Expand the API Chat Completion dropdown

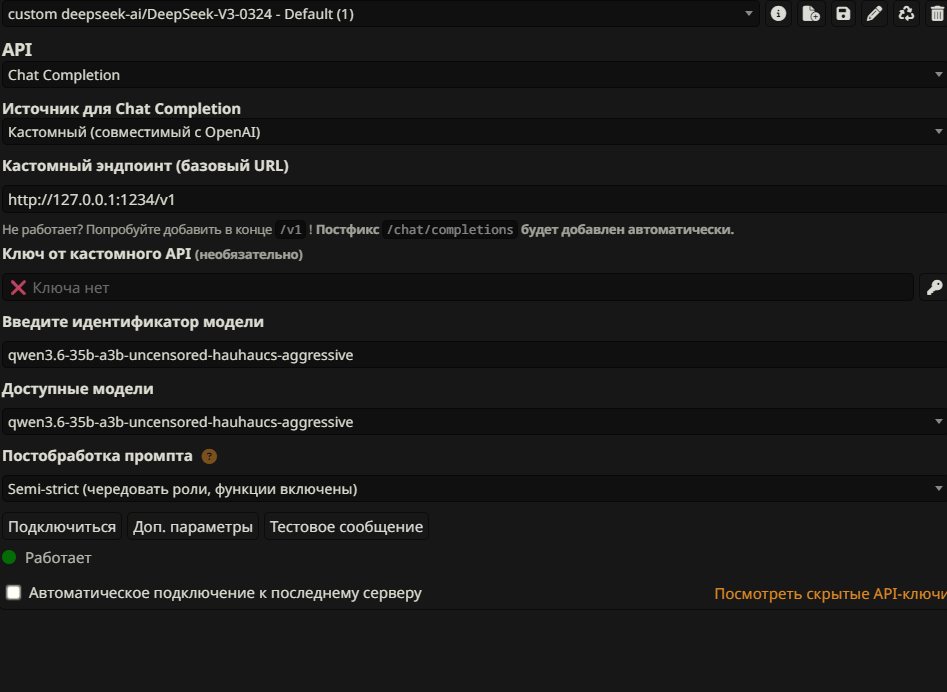click(474, 75)
